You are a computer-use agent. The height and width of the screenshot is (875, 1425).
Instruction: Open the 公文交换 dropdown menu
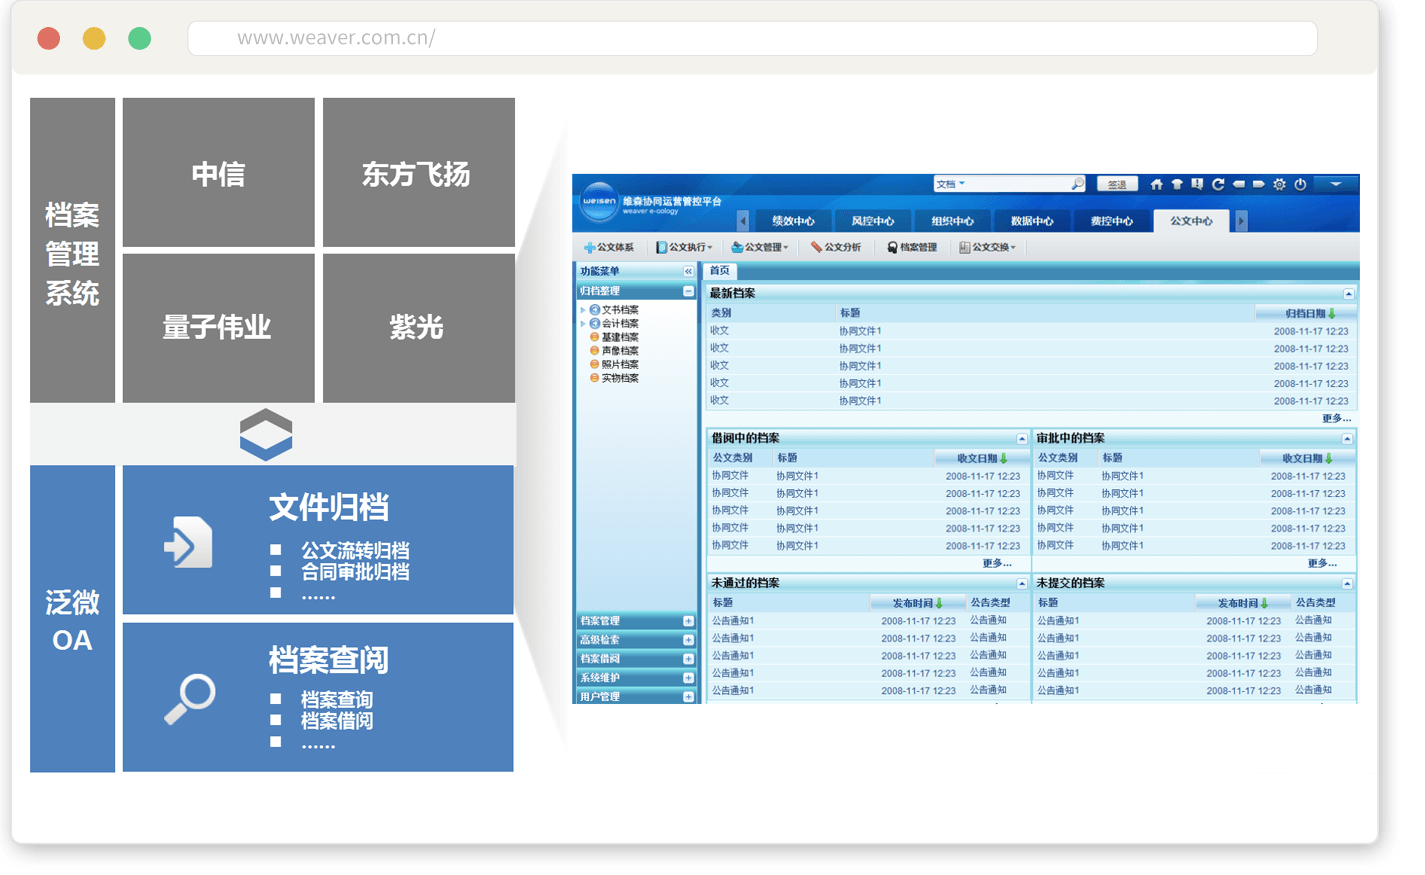click(987, 247)
